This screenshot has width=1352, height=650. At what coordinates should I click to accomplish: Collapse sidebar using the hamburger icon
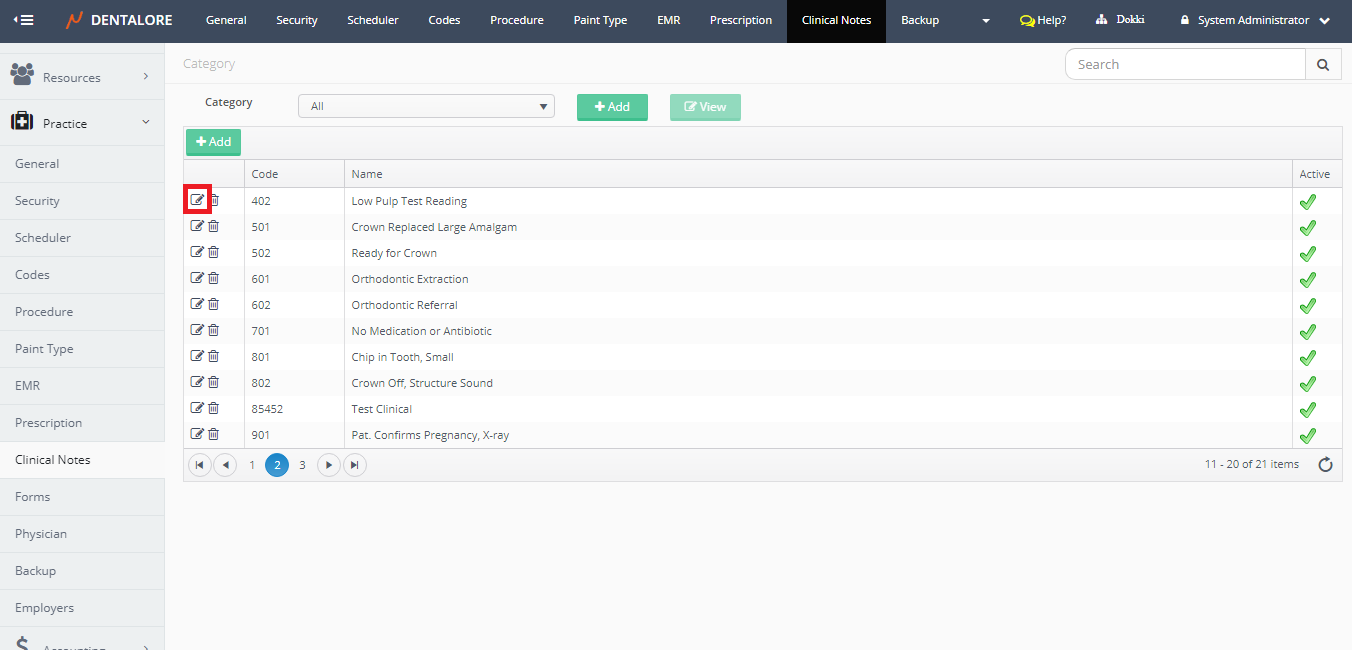click(23, 20)
